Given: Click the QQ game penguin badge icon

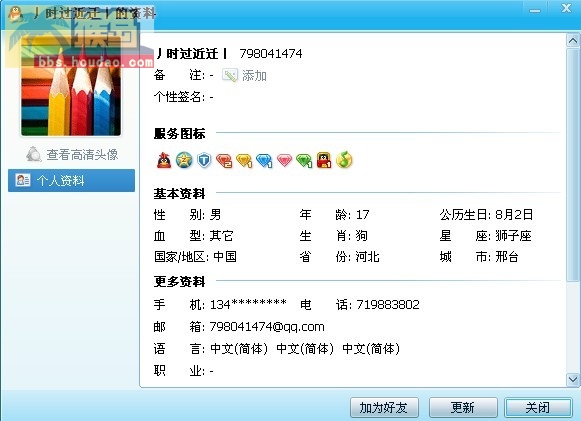Looking at the screenshot, I should click(x=324, y=160).
